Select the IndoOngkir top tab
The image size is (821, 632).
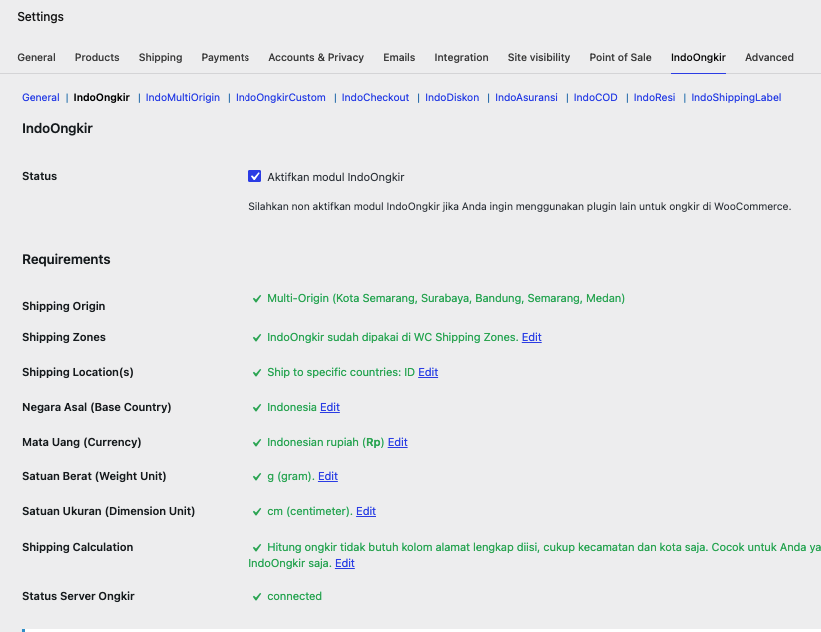698,57
